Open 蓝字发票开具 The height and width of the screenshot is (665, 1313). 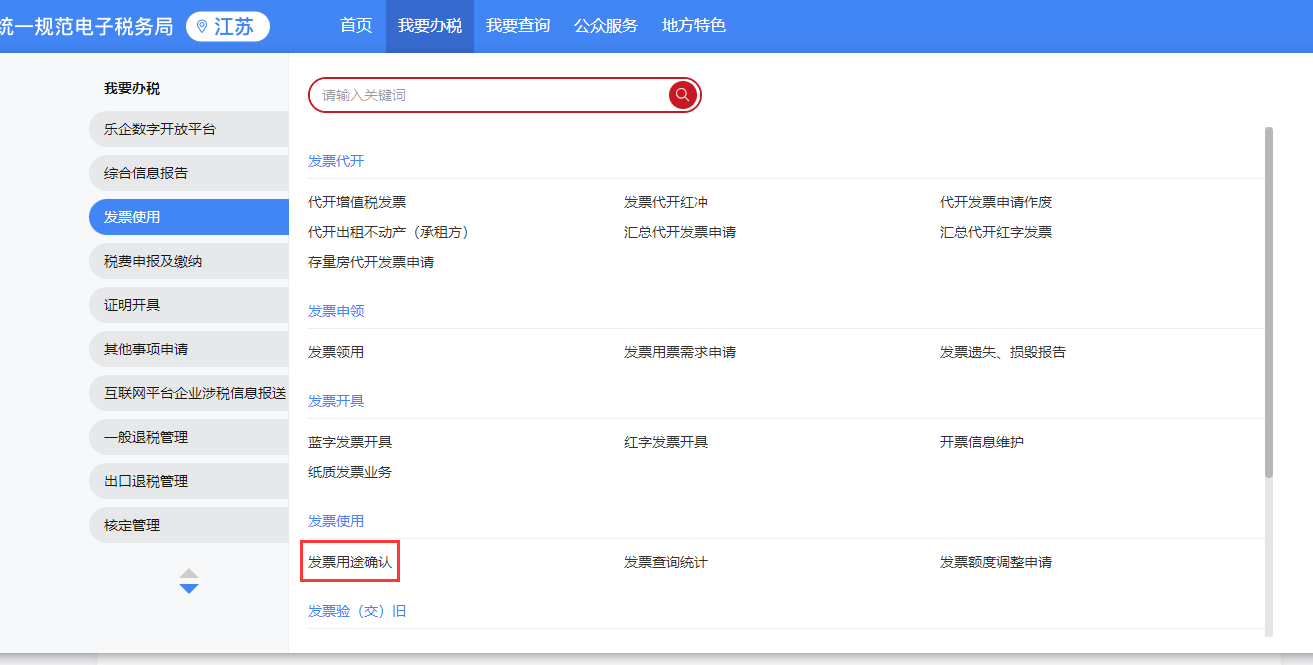tap(350, 442)
